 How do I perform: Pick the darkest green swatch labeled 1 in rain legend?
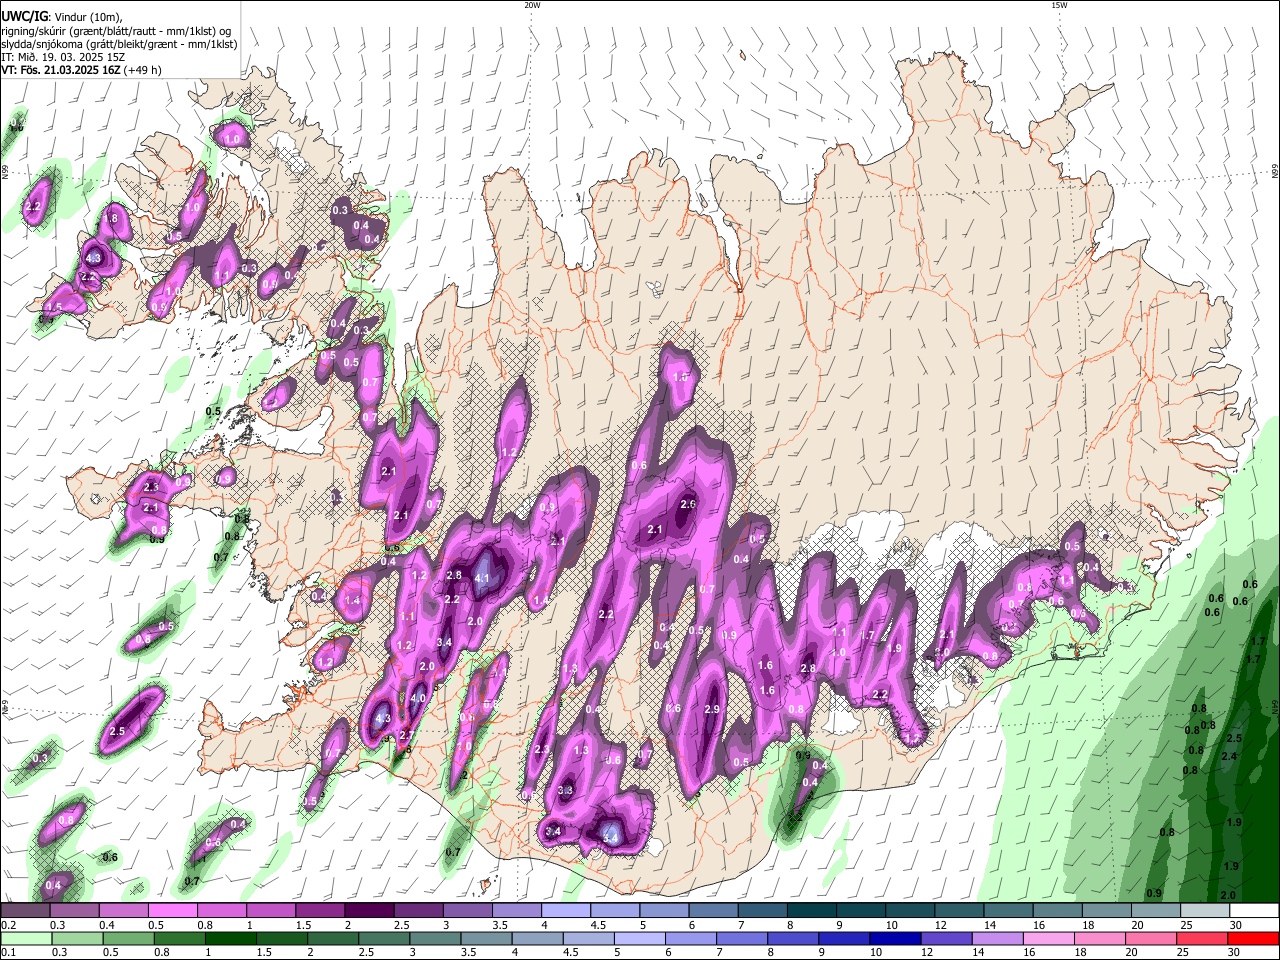[x=231, y=938]
